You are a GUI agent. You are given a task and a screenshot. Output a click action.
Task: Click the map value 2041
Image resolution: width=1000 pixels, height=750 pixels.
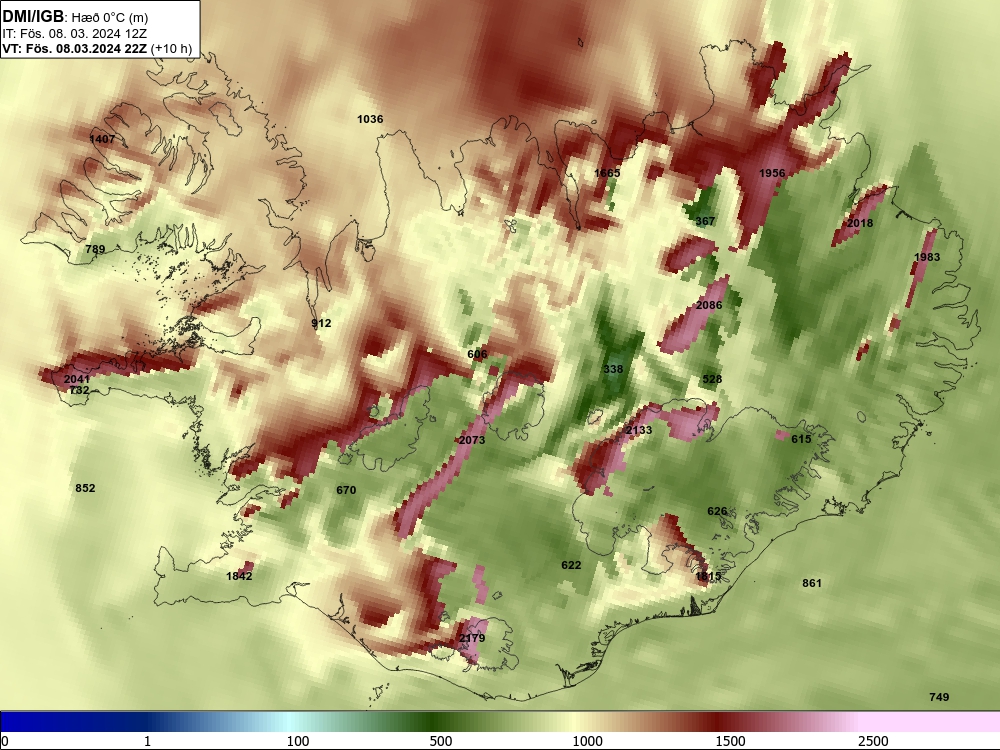point(77,379)
